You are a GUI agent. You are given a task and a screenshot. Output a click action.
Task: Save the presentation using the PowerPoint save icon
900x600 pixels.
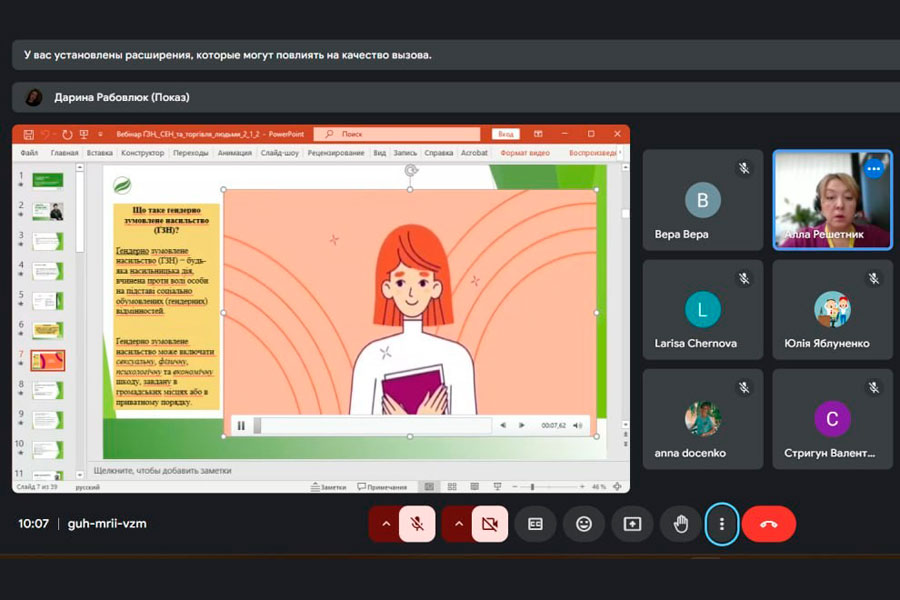coord(29,134)
